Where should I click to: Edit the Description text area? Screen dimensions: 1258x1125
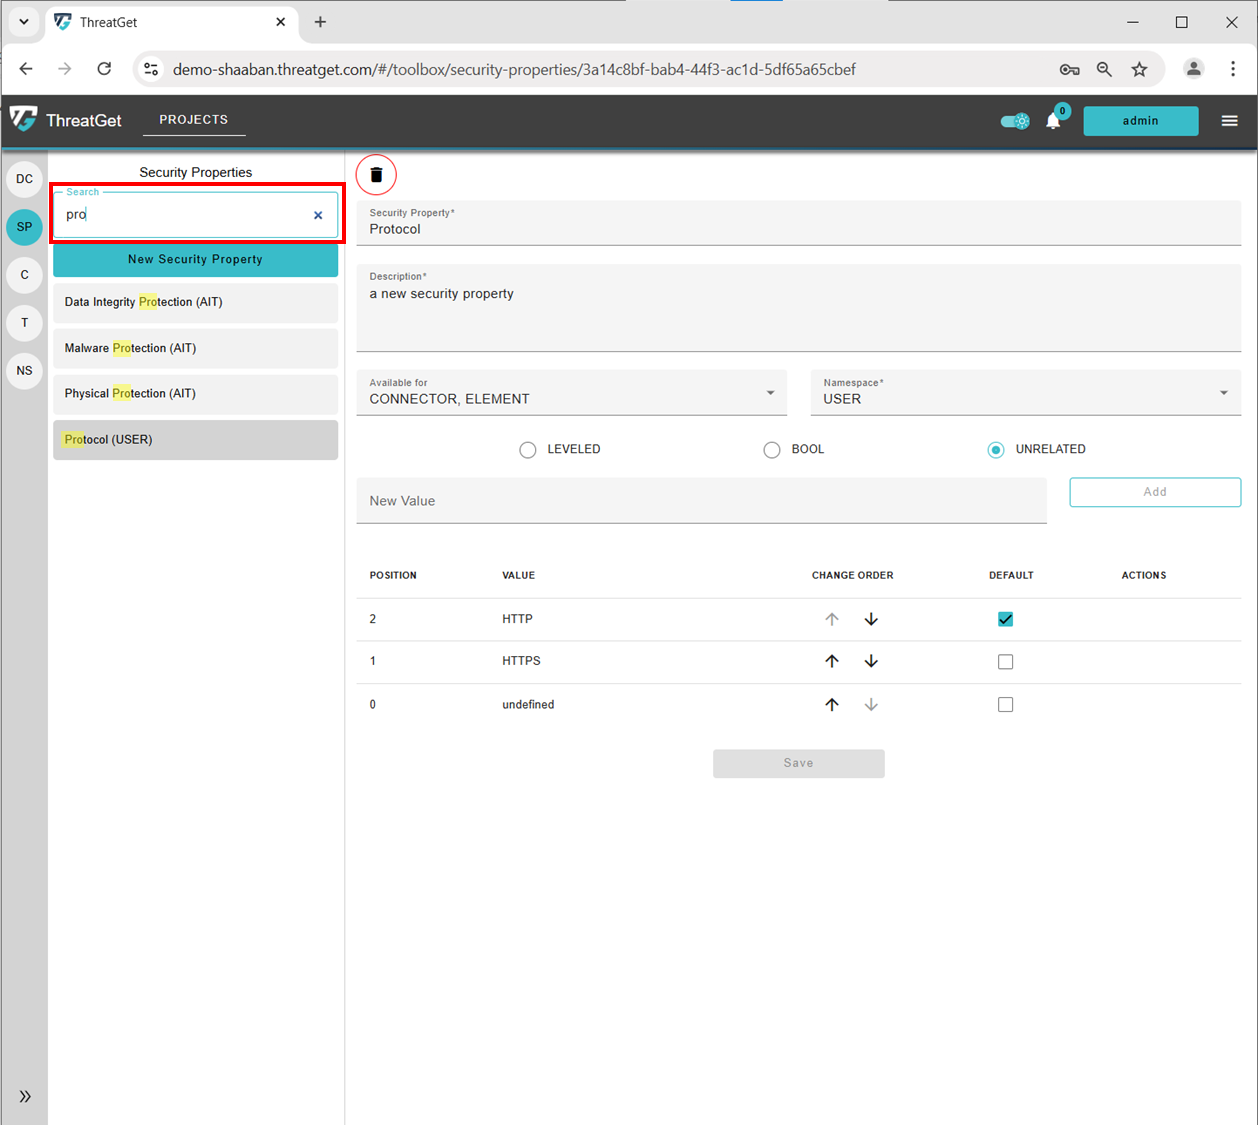pyautogui.click(x=799, y=308)
